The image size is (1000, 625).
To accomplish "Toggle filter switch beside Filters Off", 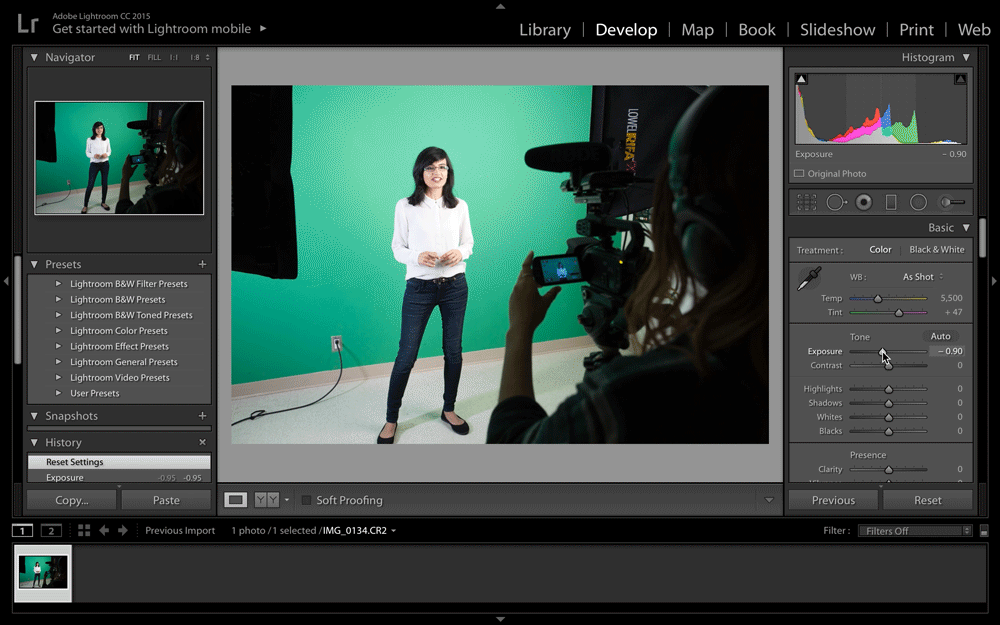I will tap(984, 531).
